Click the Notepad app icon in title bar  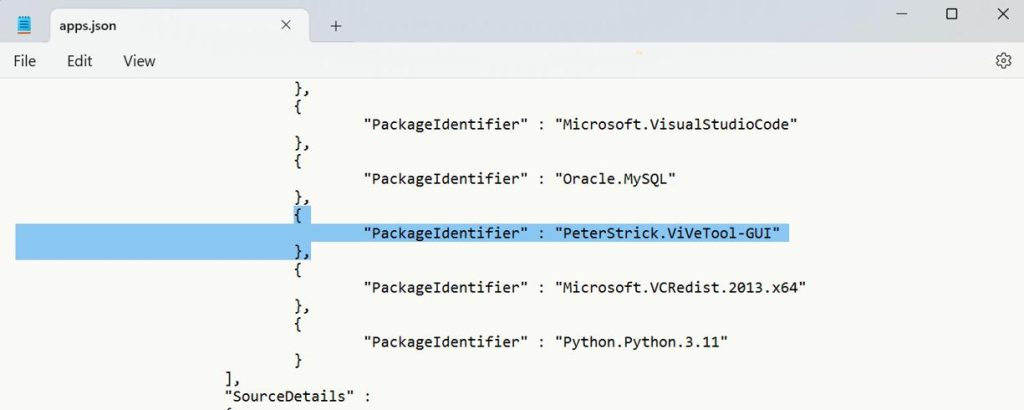25,25
